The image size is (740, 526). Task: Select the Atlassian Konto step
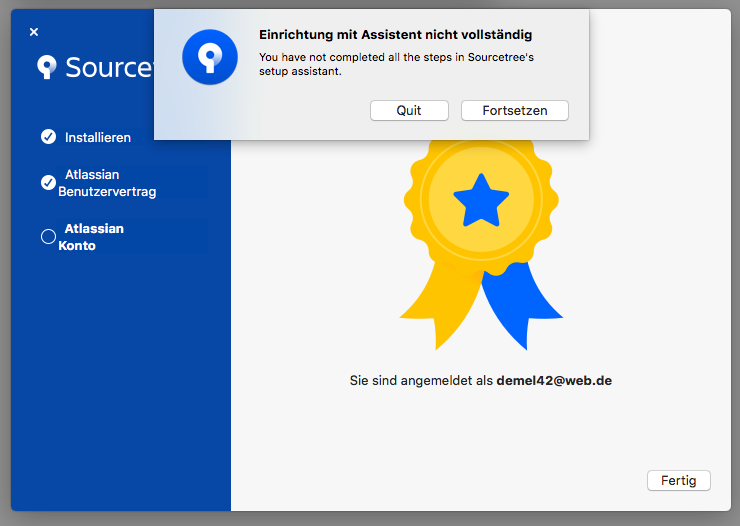click(91, 237)
